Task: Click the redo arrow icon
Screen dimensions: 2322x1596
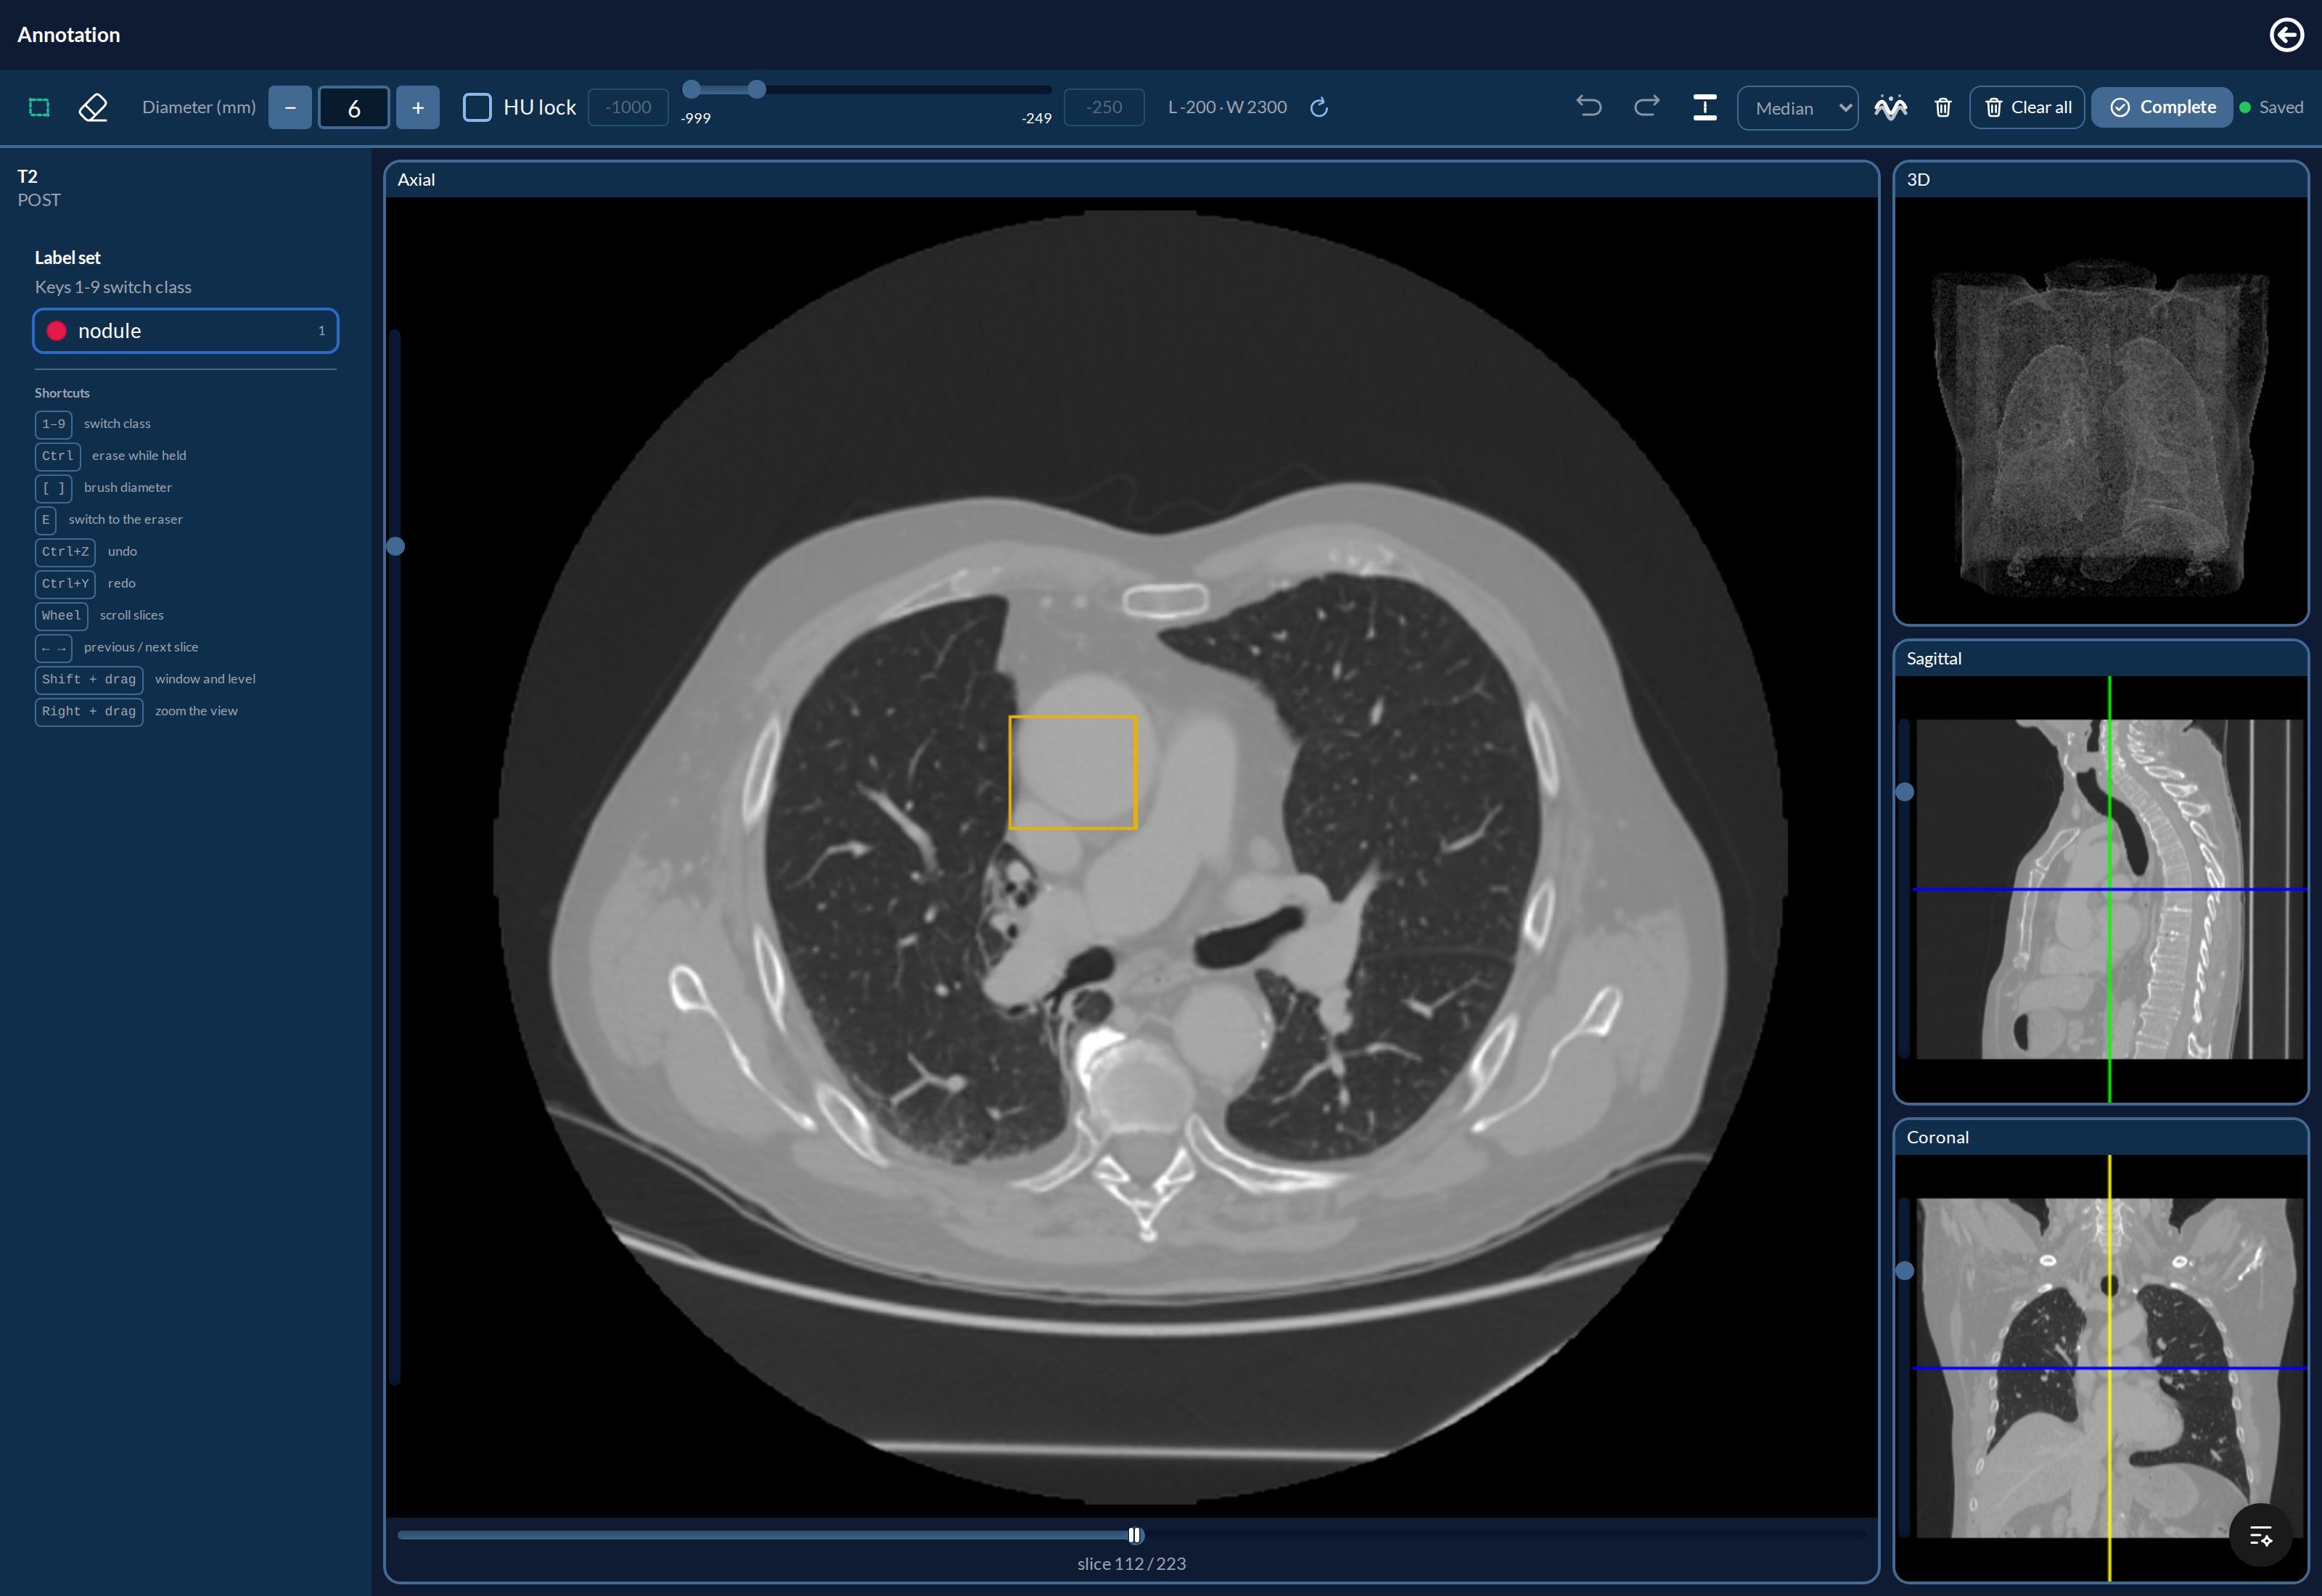Action: [1646, 106]
